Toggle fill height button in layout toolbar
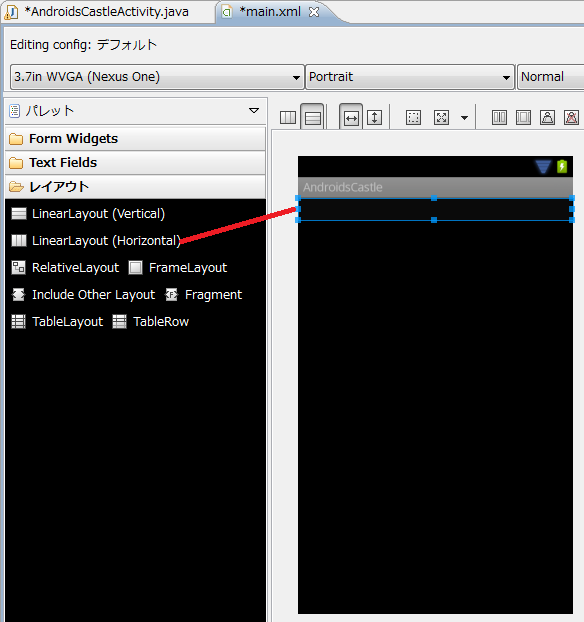 coord(374,117)
